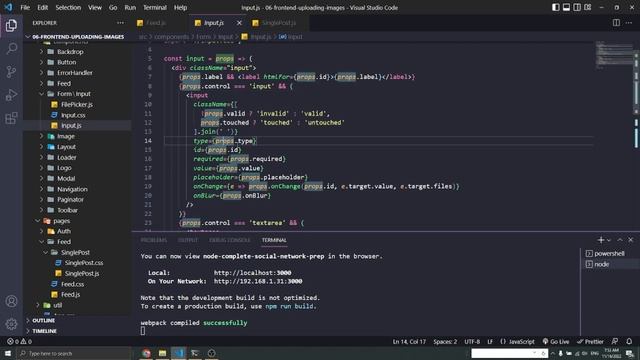The image size is (640, 360).
Task: Open the View menu
Action: tap(95, 7)
